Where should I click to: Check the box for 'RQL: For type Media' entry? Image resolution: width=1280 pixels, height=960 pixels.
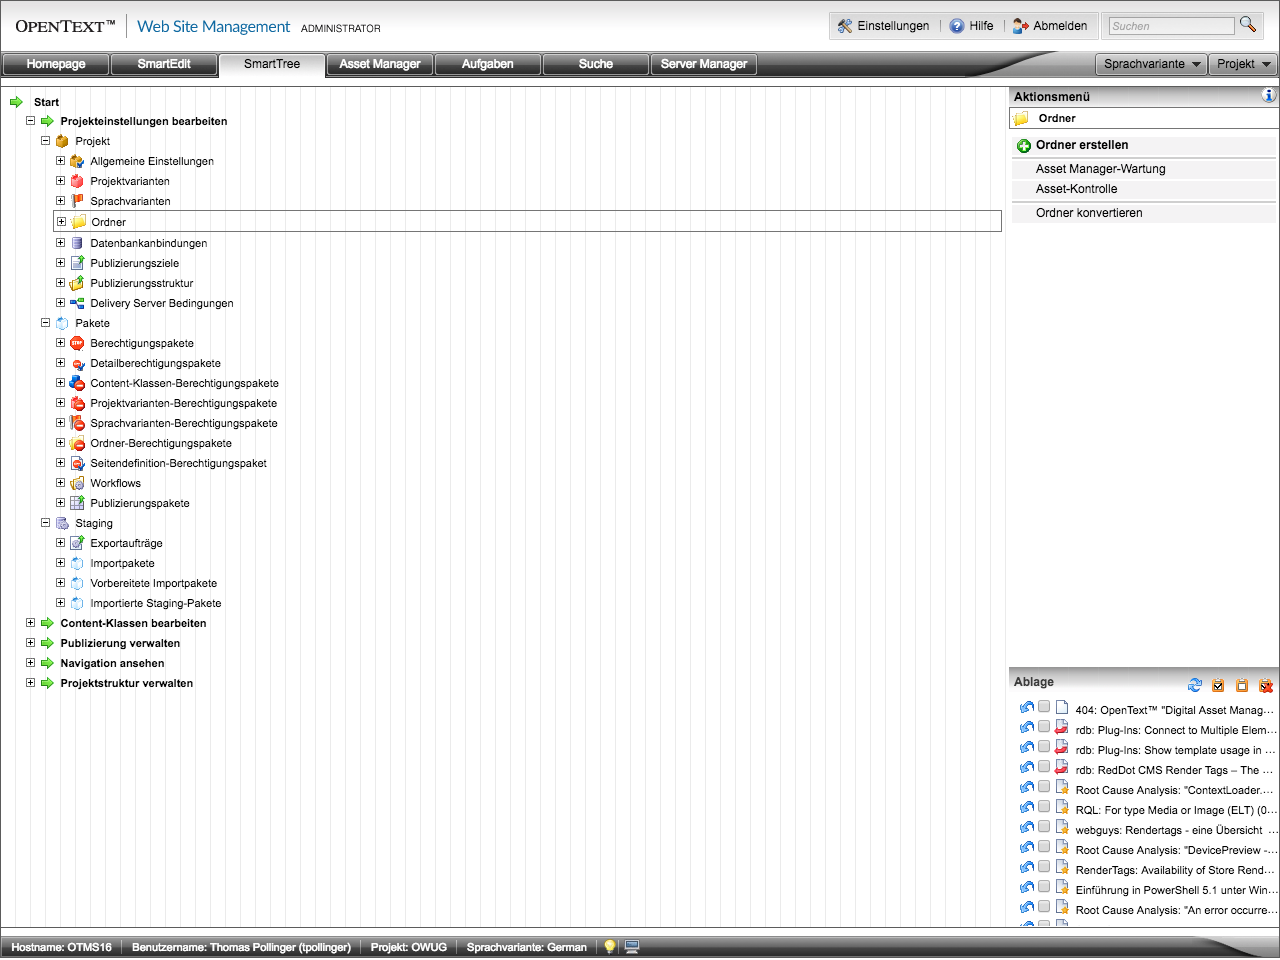point(1044,808)
